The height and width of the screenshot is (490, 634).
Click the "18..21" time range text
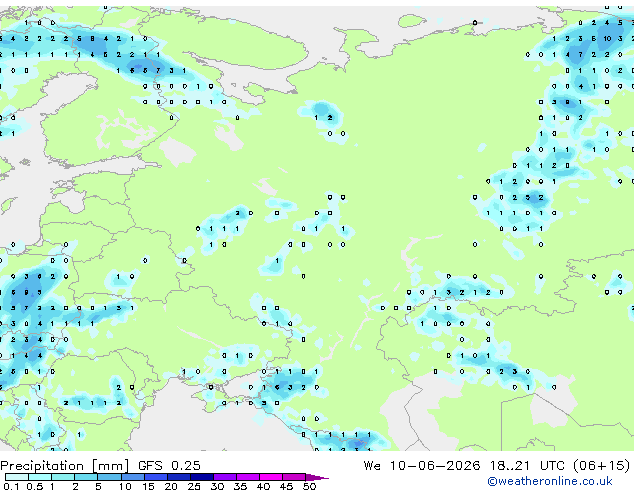pos(509,466)
